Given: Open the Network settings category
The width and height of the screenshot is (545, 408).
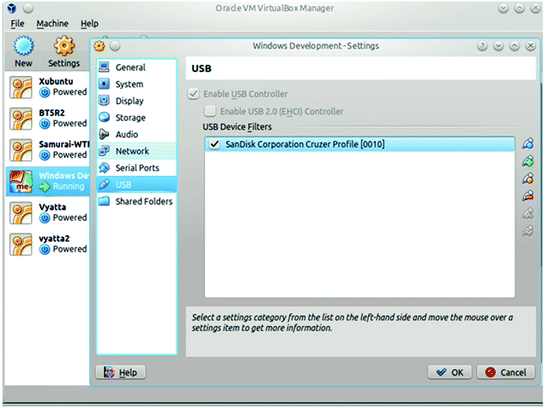Looking at the screenshot, I should (x=137, y=151).
